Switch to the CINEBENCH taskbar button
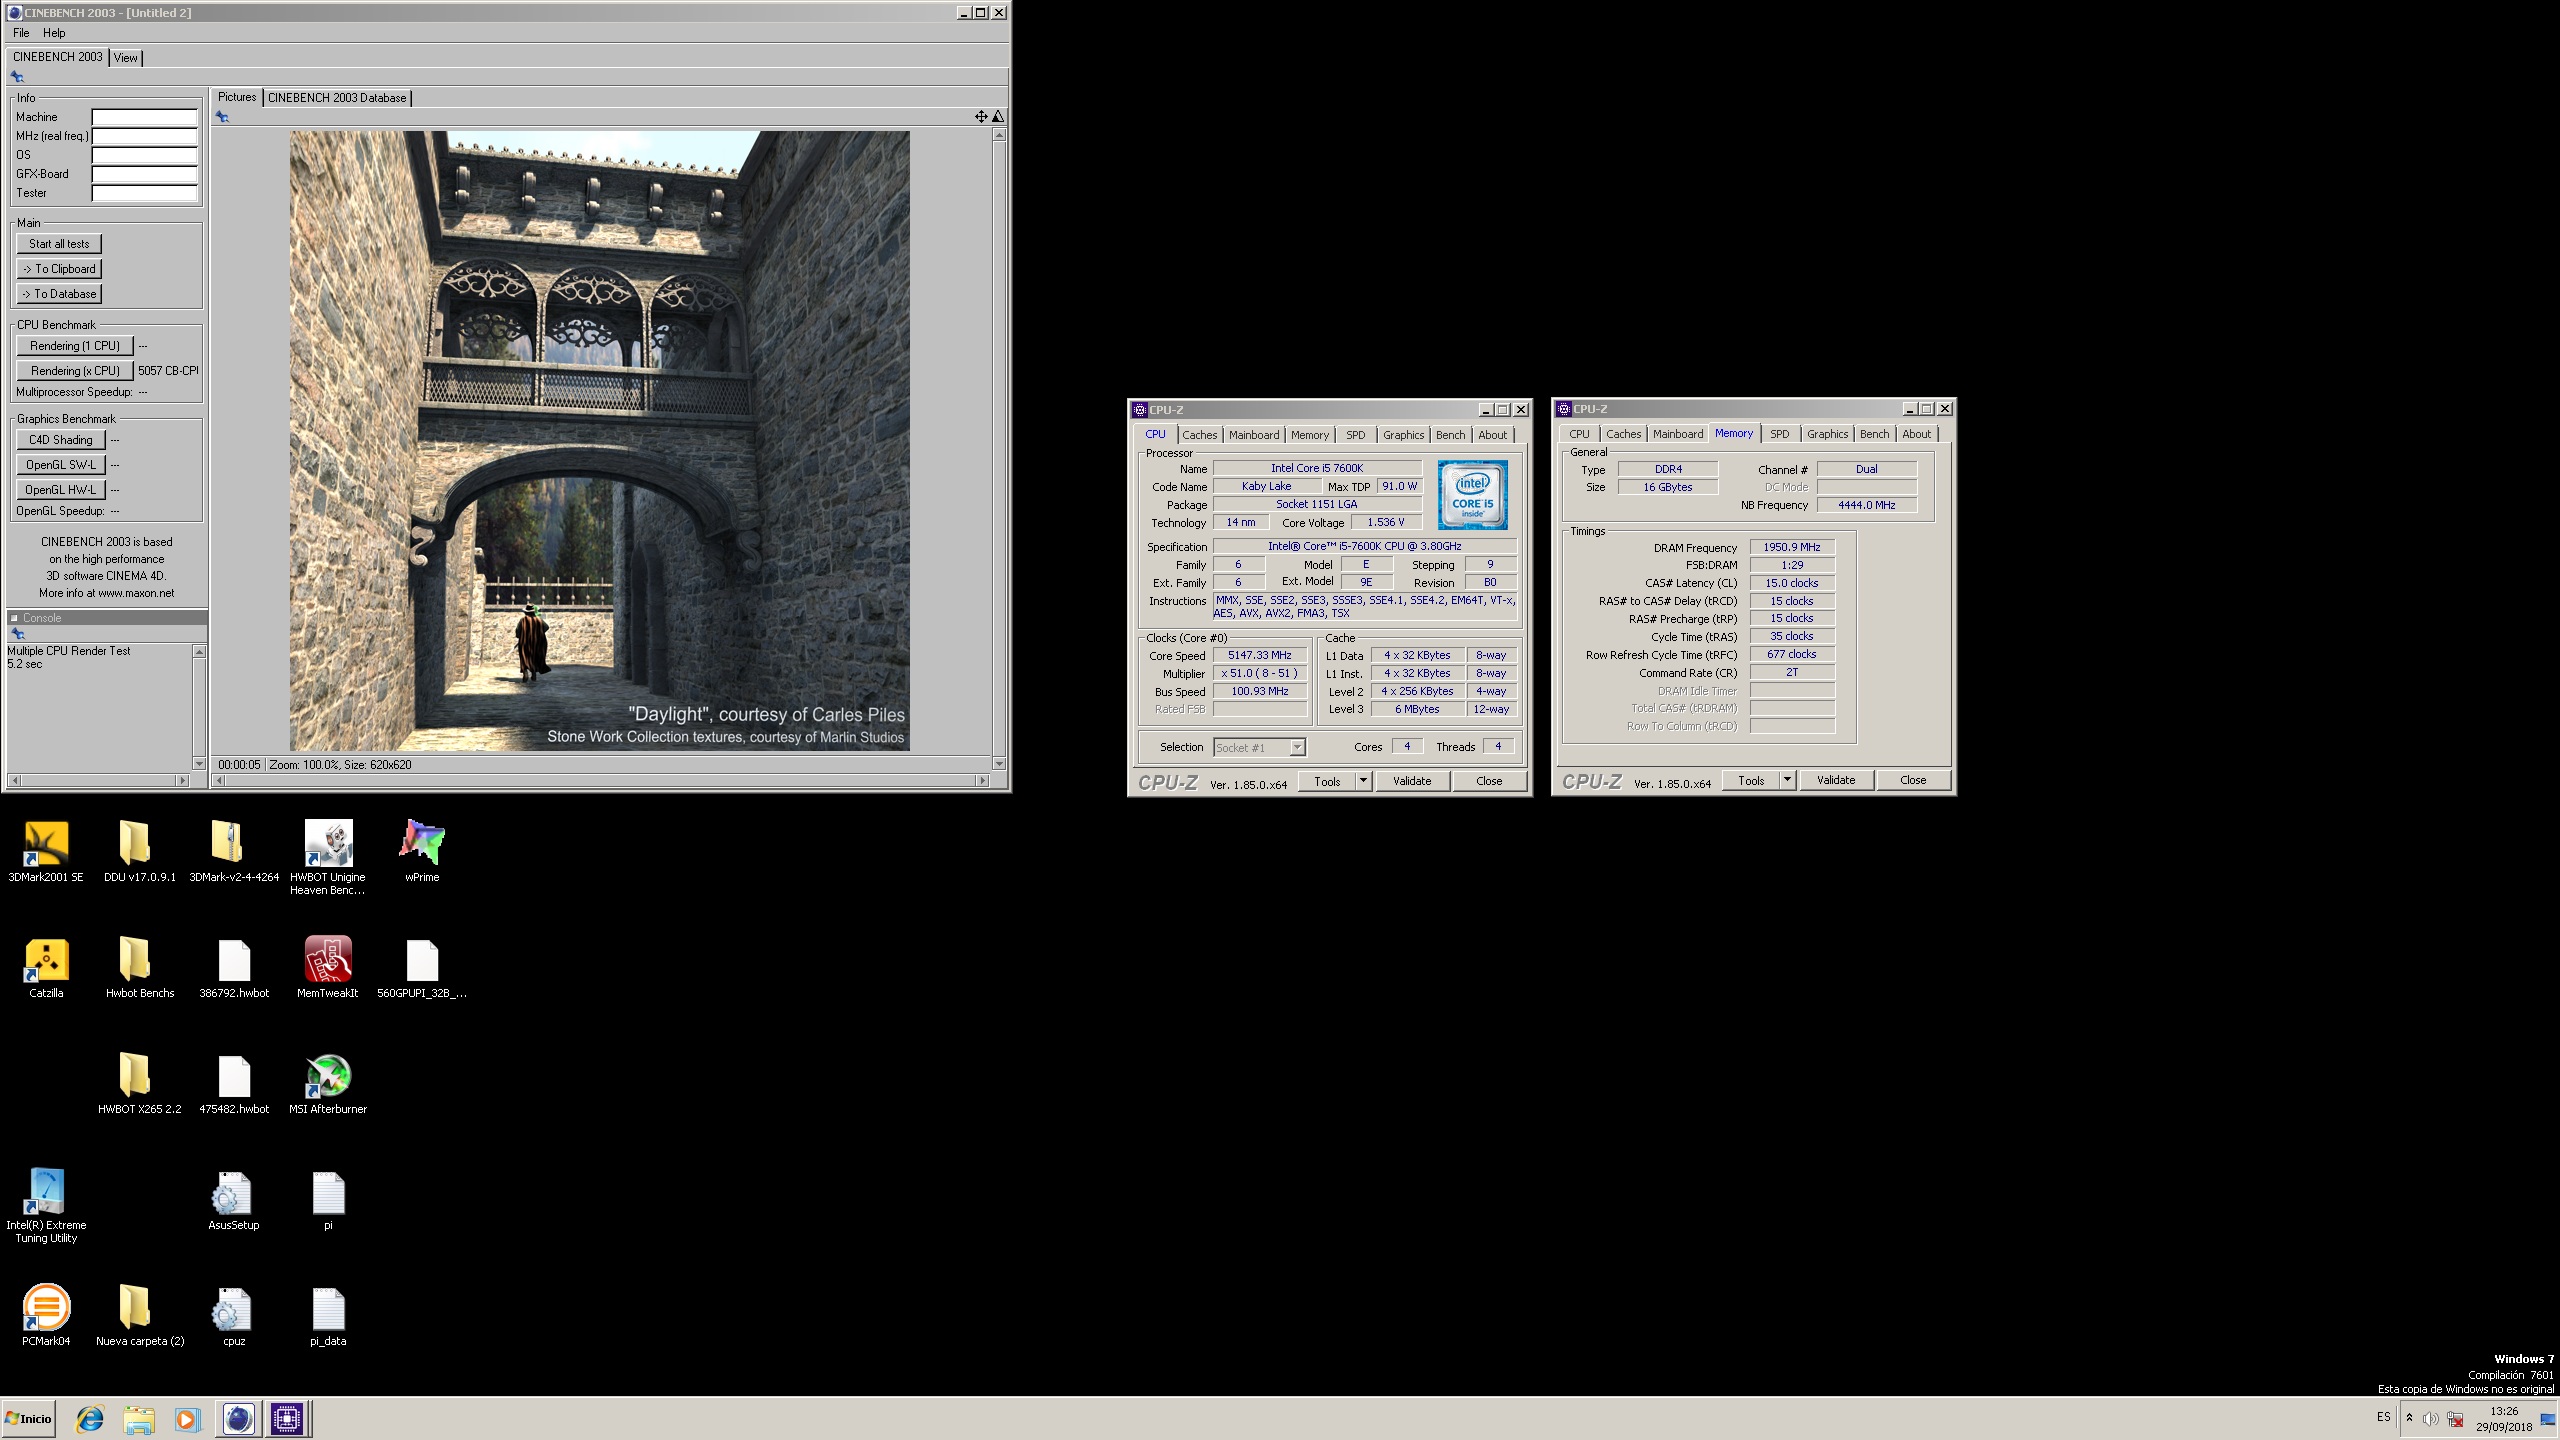This screenshot has height=1440, width=2560. click(x=238, y=1419)
